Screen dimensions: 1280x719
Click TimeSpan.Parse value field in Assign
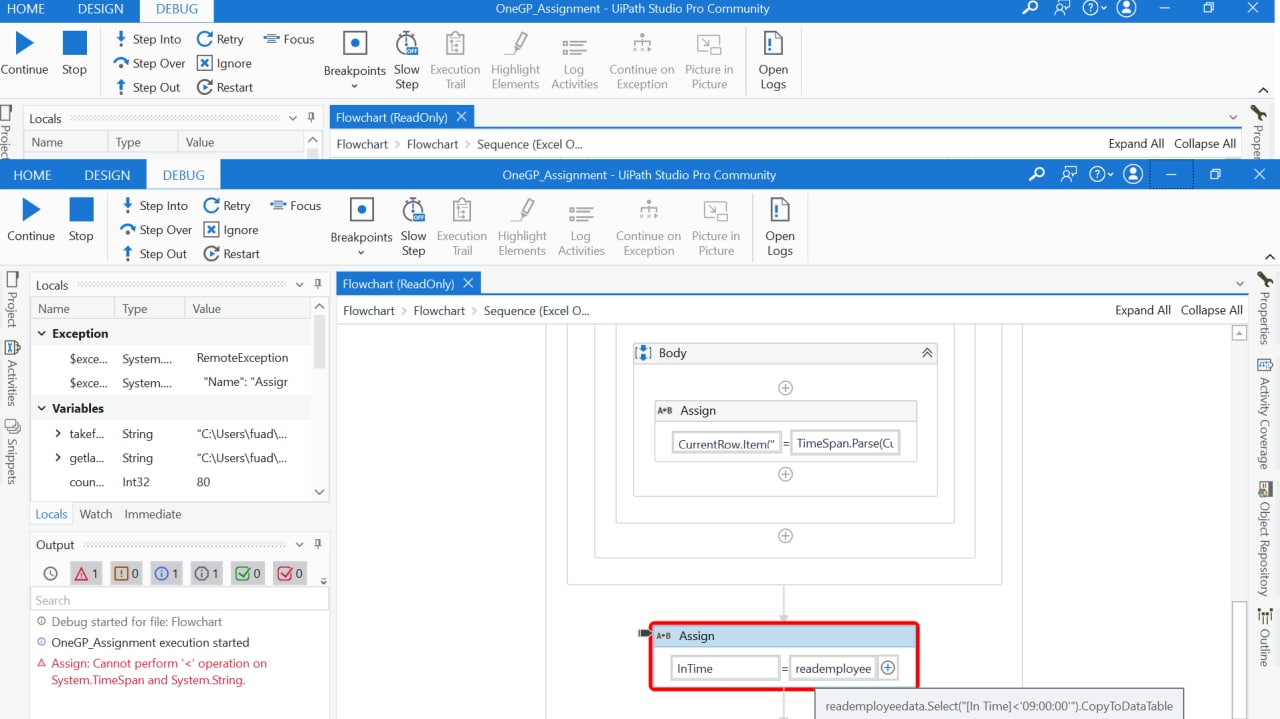pyautogui.click(x=845, y=443)
